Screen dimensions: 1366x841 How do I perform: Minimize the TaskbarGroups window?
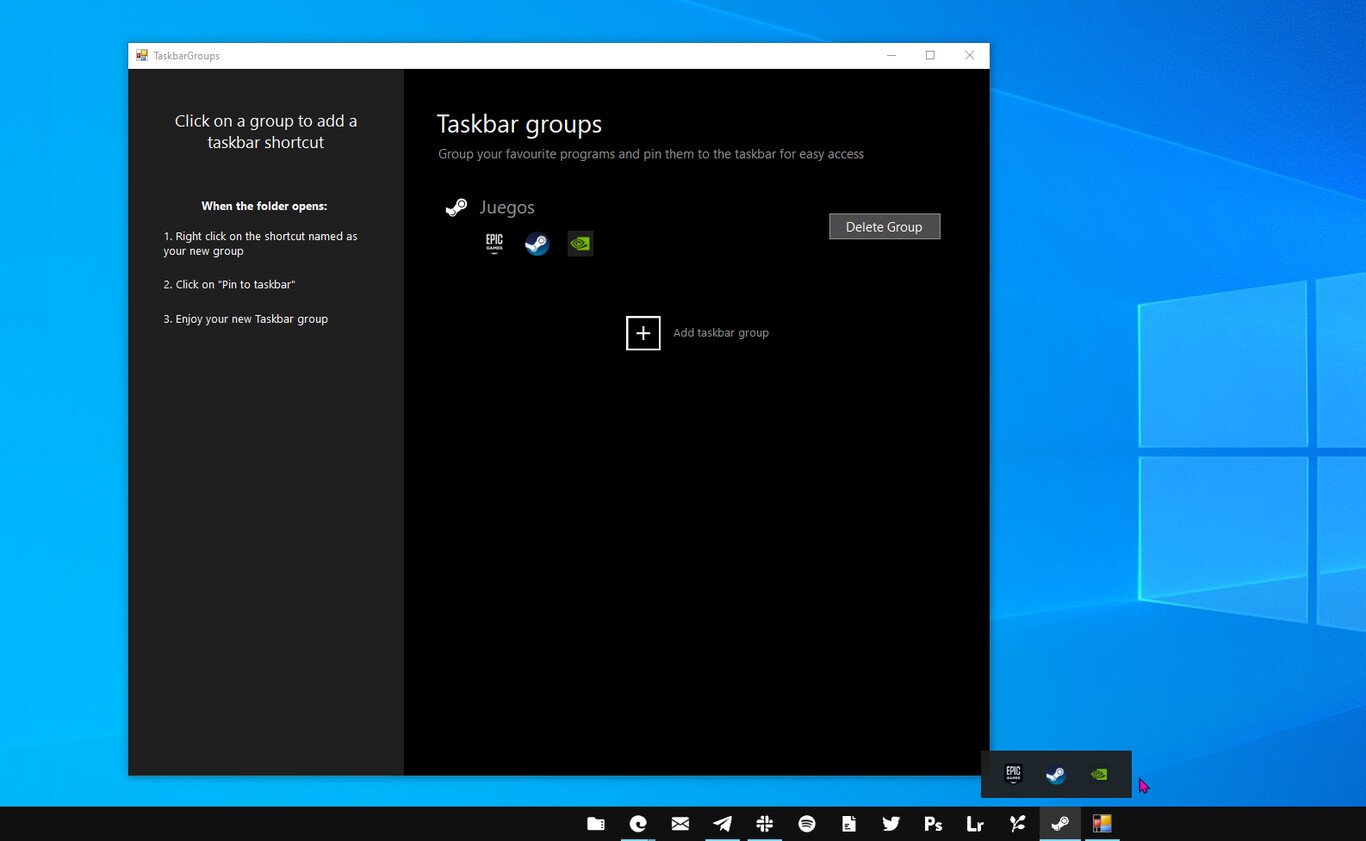pyautogui.click(x=891, y=56)
